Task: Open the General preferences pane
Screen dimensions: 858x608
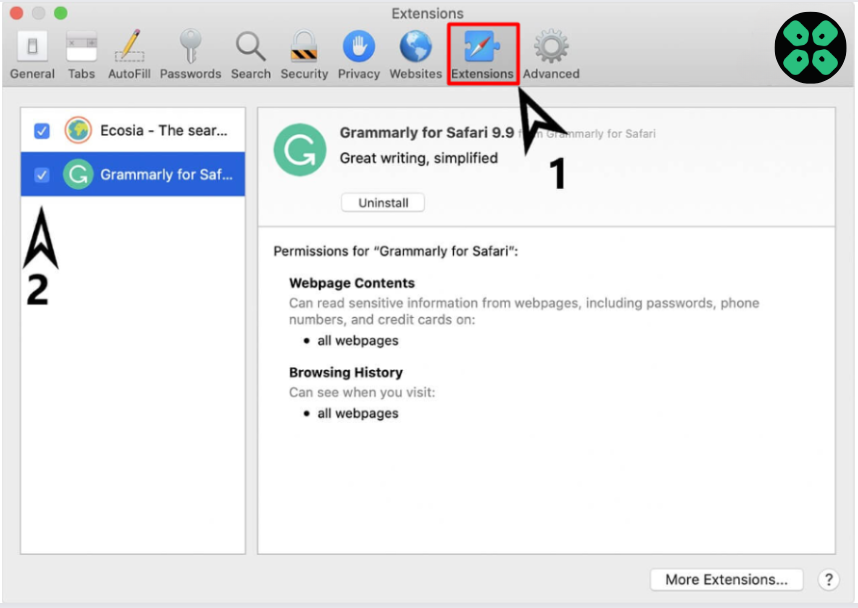Action: click(x=32, y=54)
